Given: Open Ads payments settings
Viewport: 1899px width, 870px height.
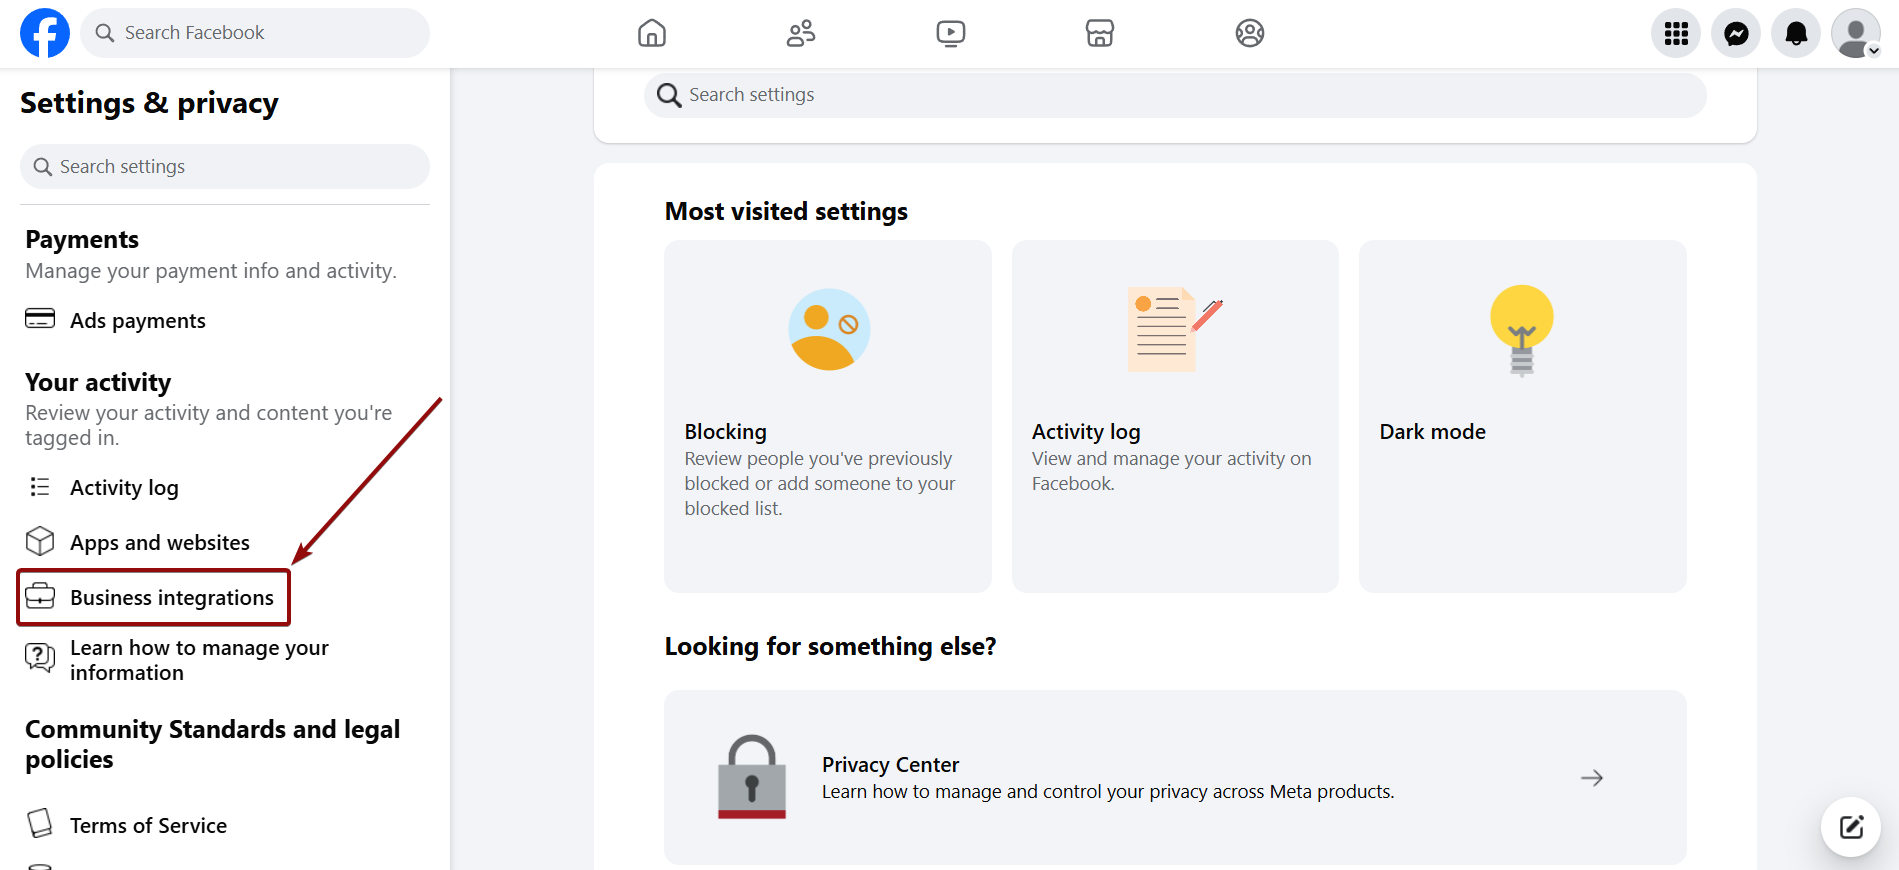Looking at the screenshot, I should [x=137, y=321].
